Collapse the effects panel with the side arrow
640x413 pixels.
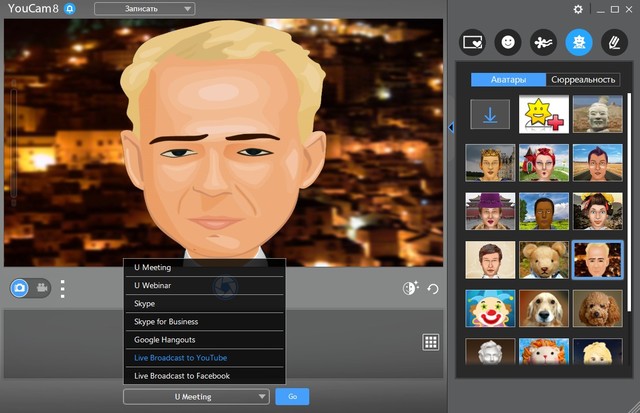pos(451,127)
